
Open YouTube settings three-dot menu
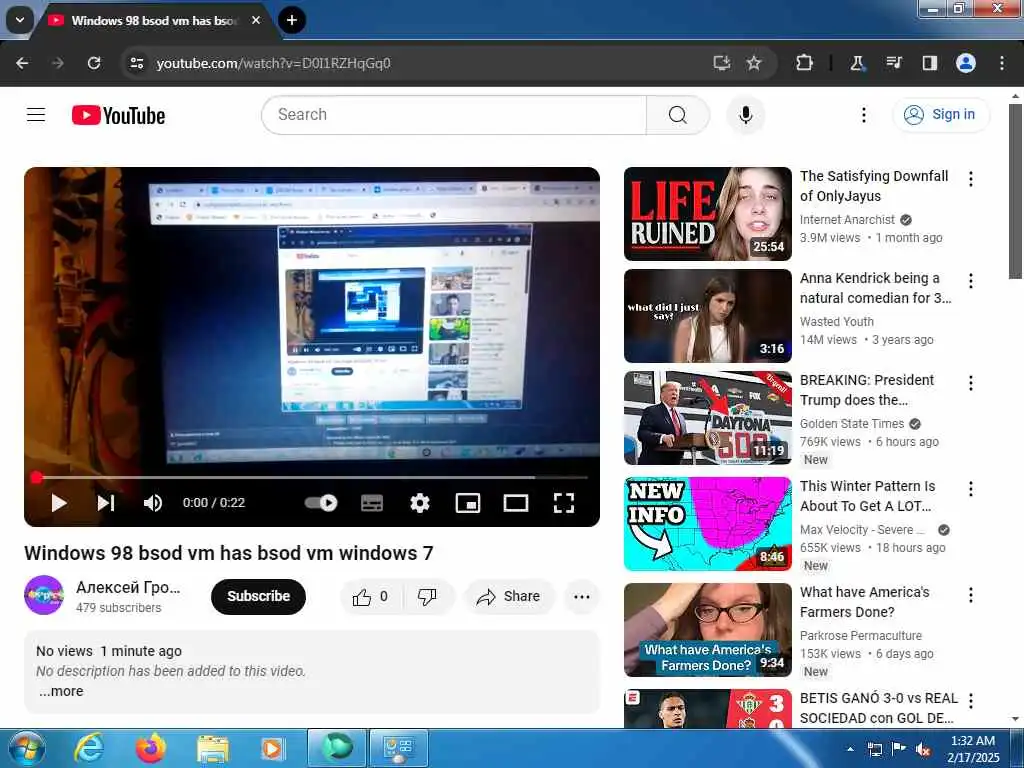[x=863, y=115]
